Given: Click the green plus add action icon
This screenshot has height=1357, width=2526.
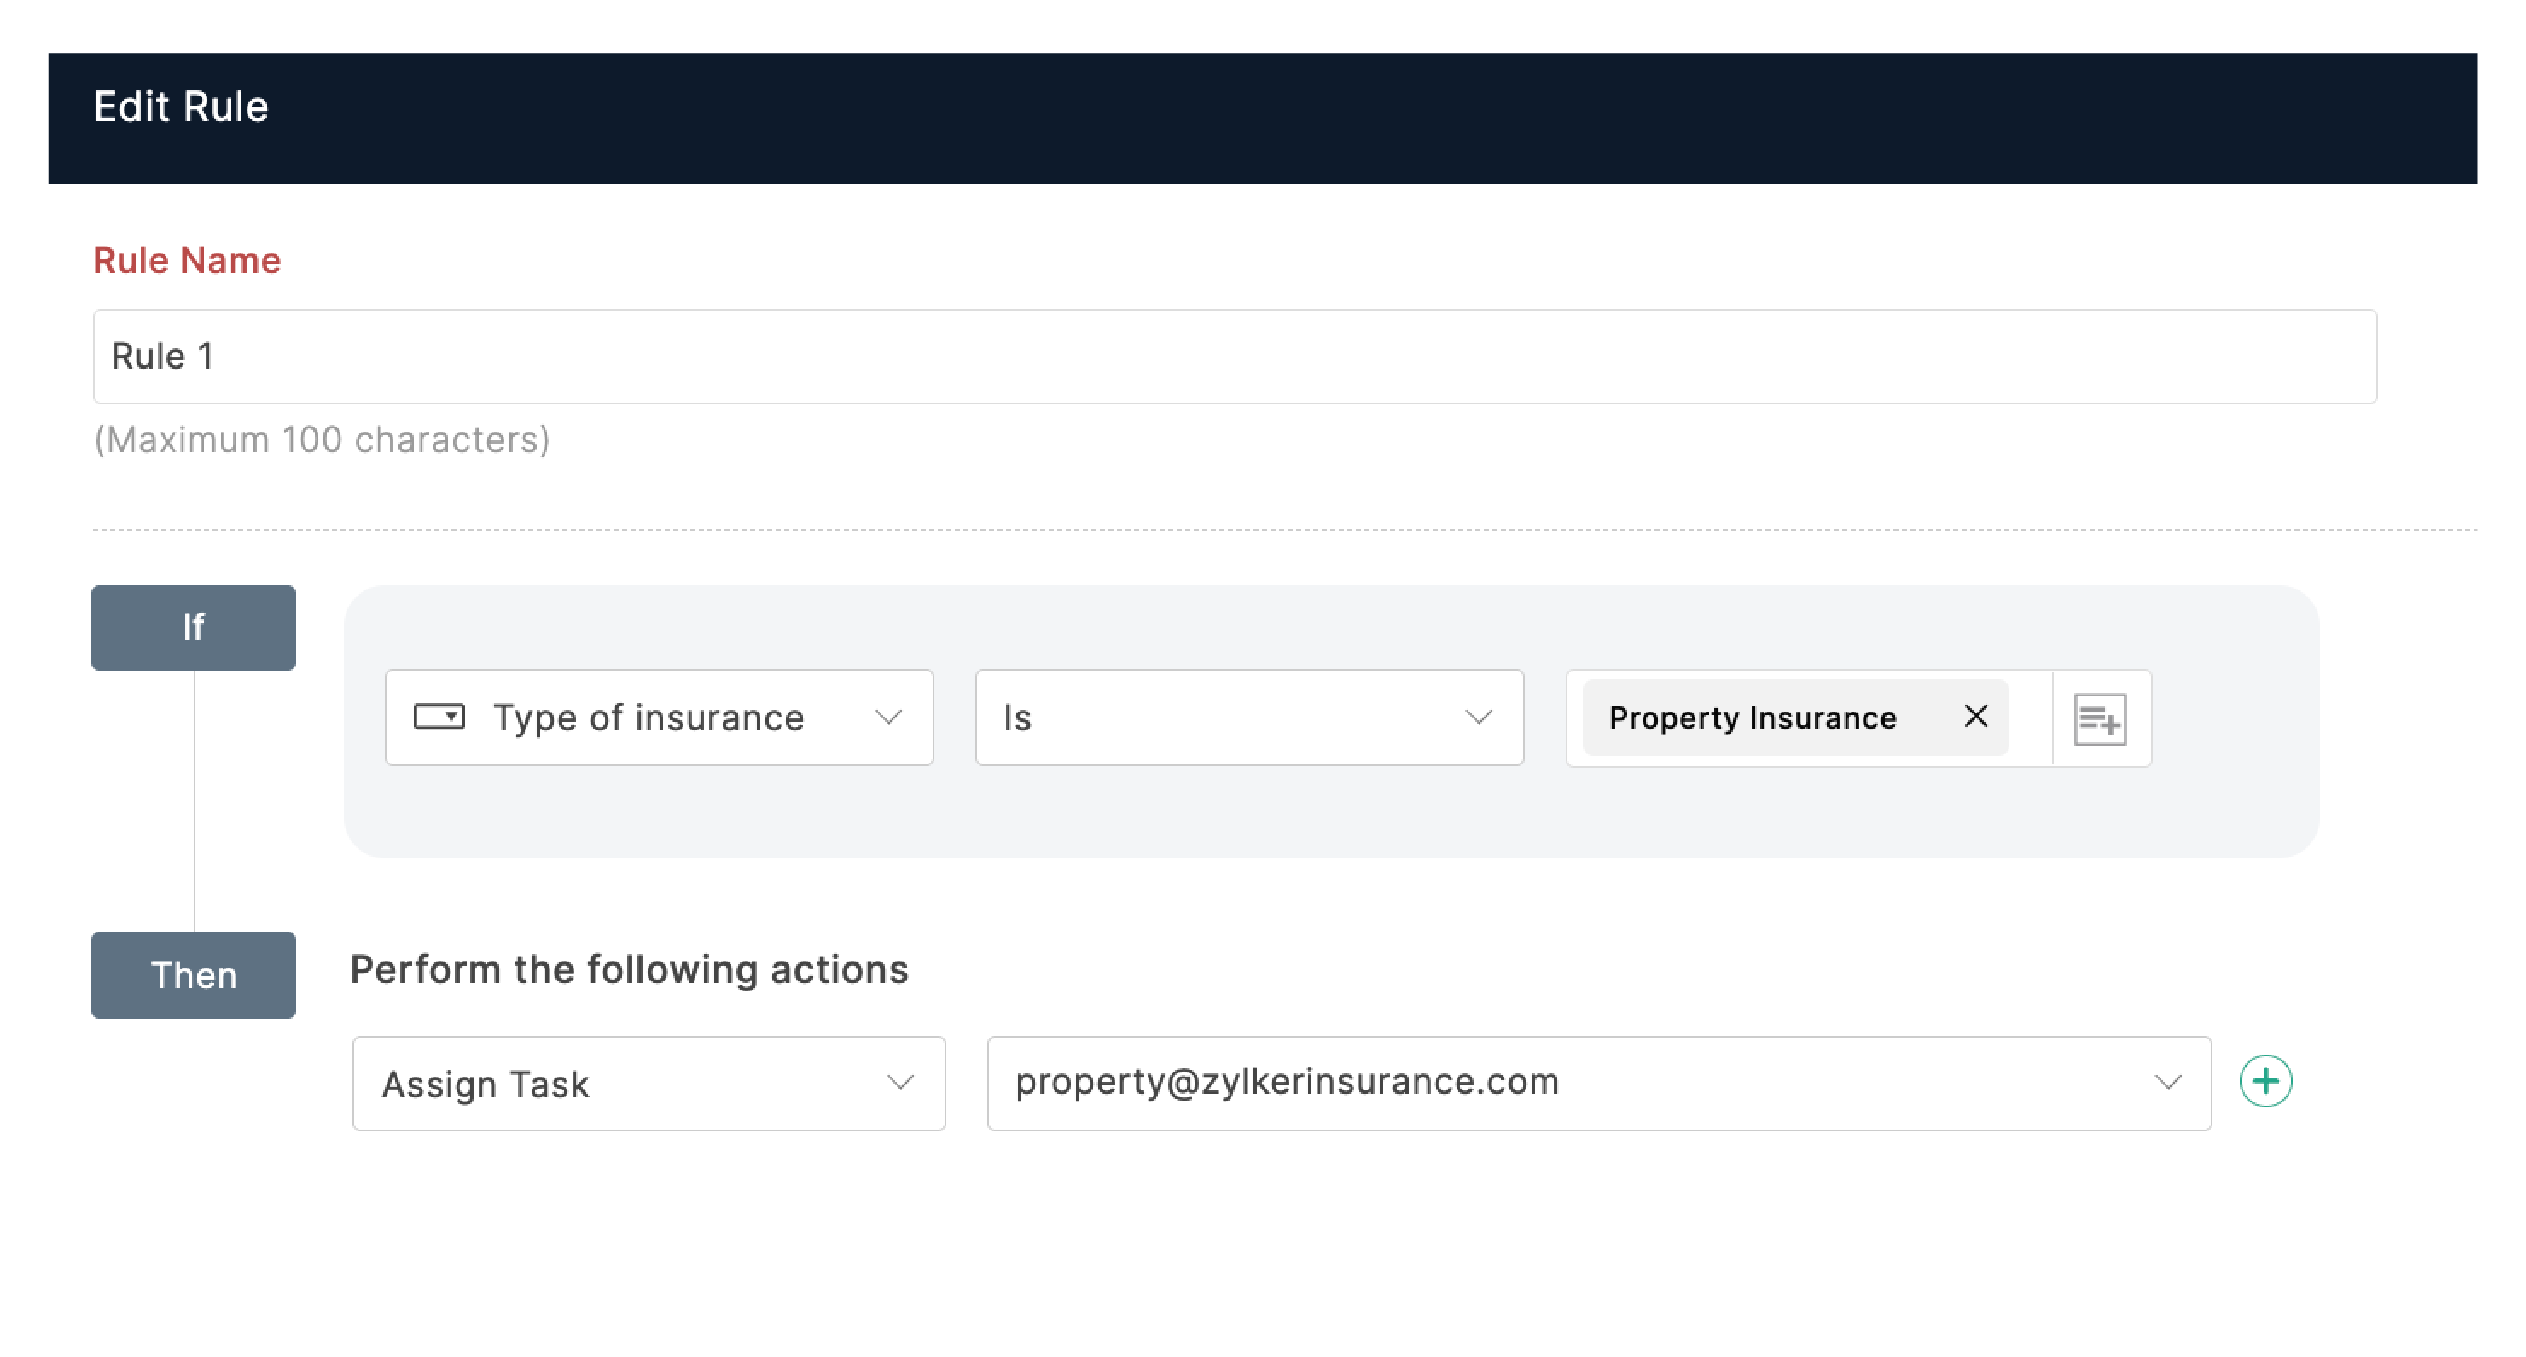Looking at the screenshot, I should (x=2265, y=1081).
